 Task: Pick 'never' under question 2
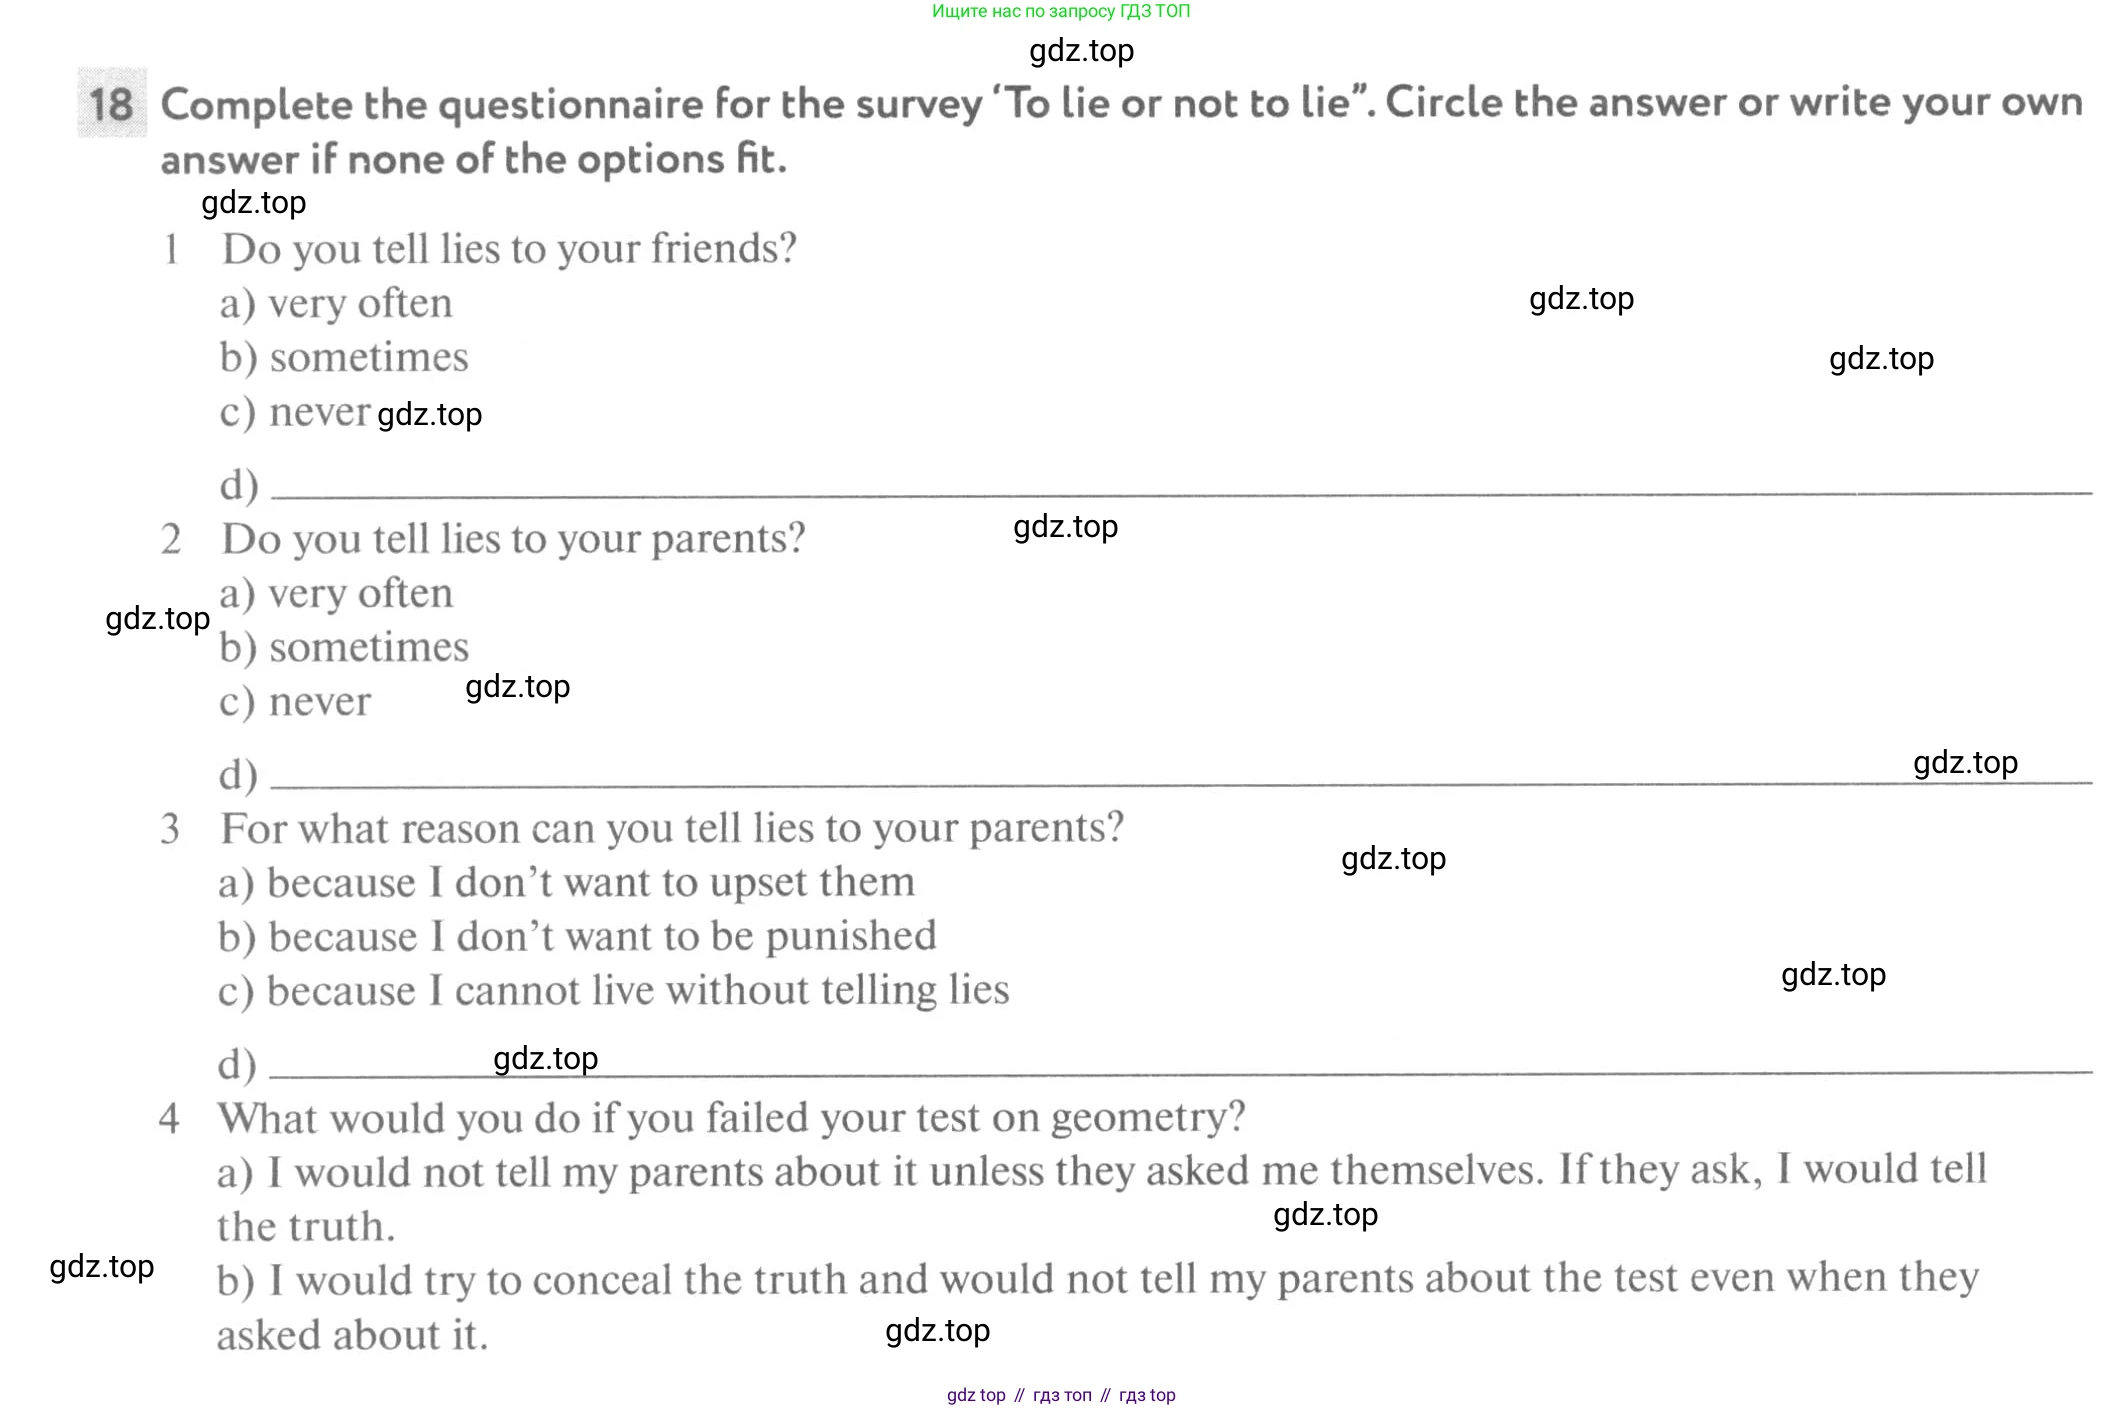click(295, 702)
